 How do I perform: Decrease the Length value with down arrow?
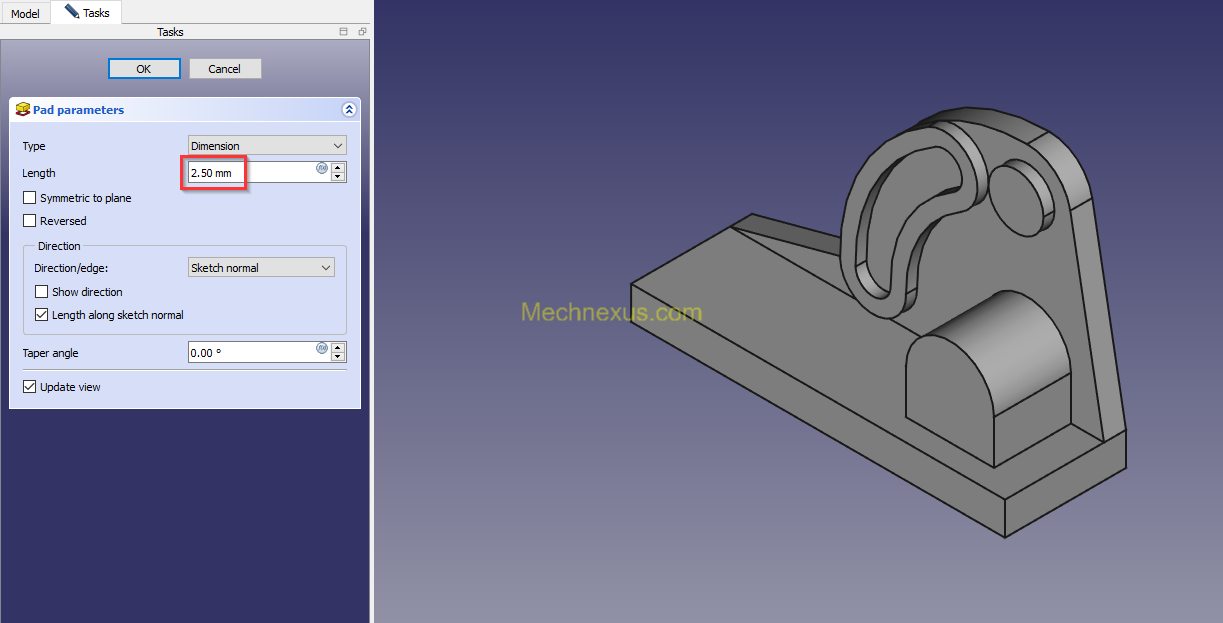point(338,177)
